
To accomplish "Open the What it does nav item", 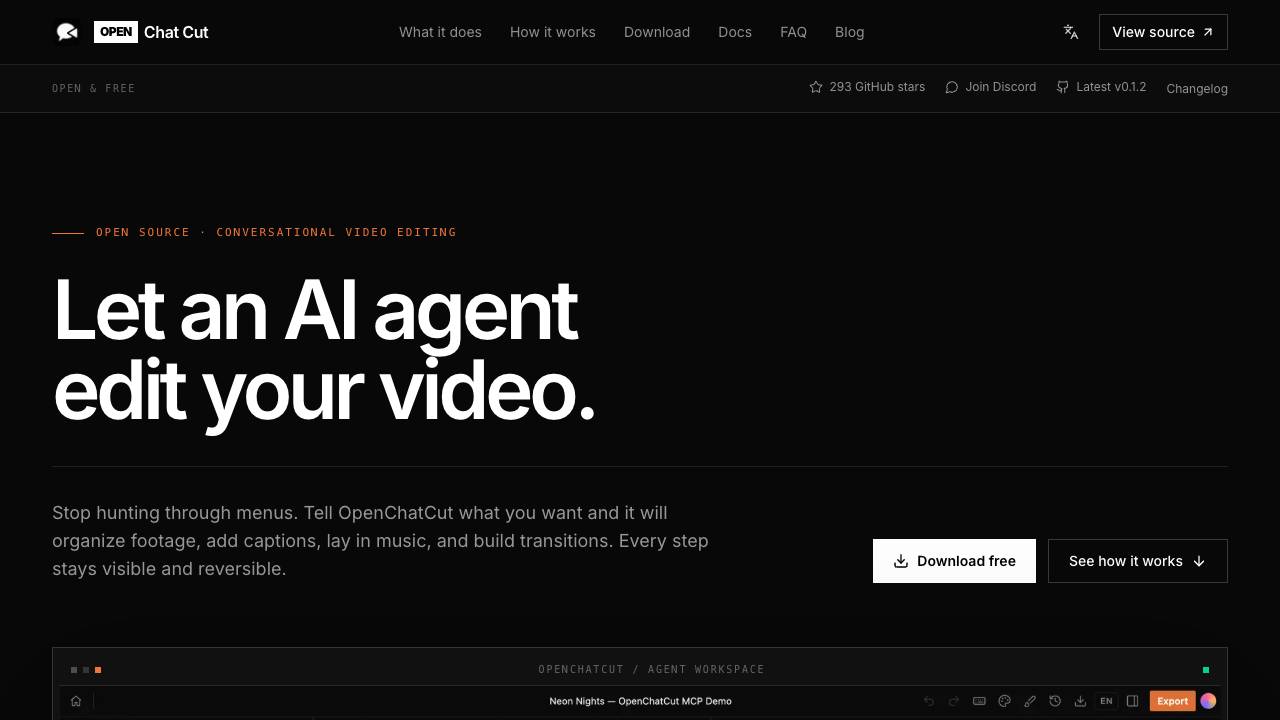I will tap(440, 32).
